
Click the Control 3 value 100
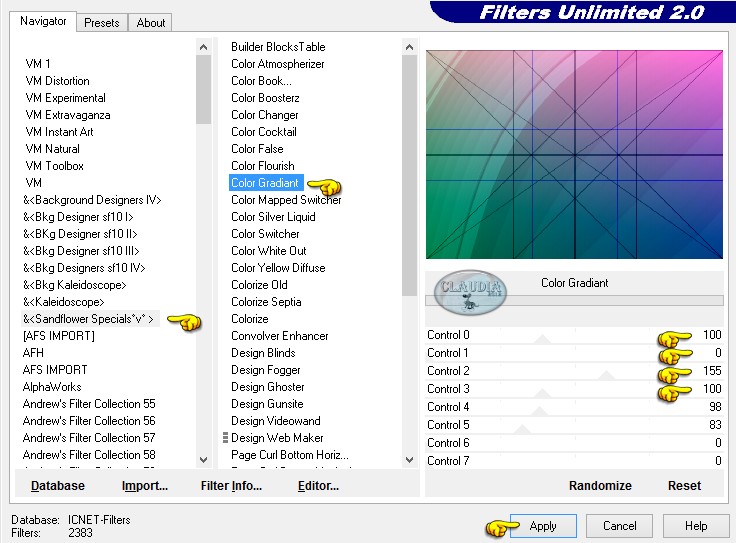pyautogui.click(x=712, y=389)
